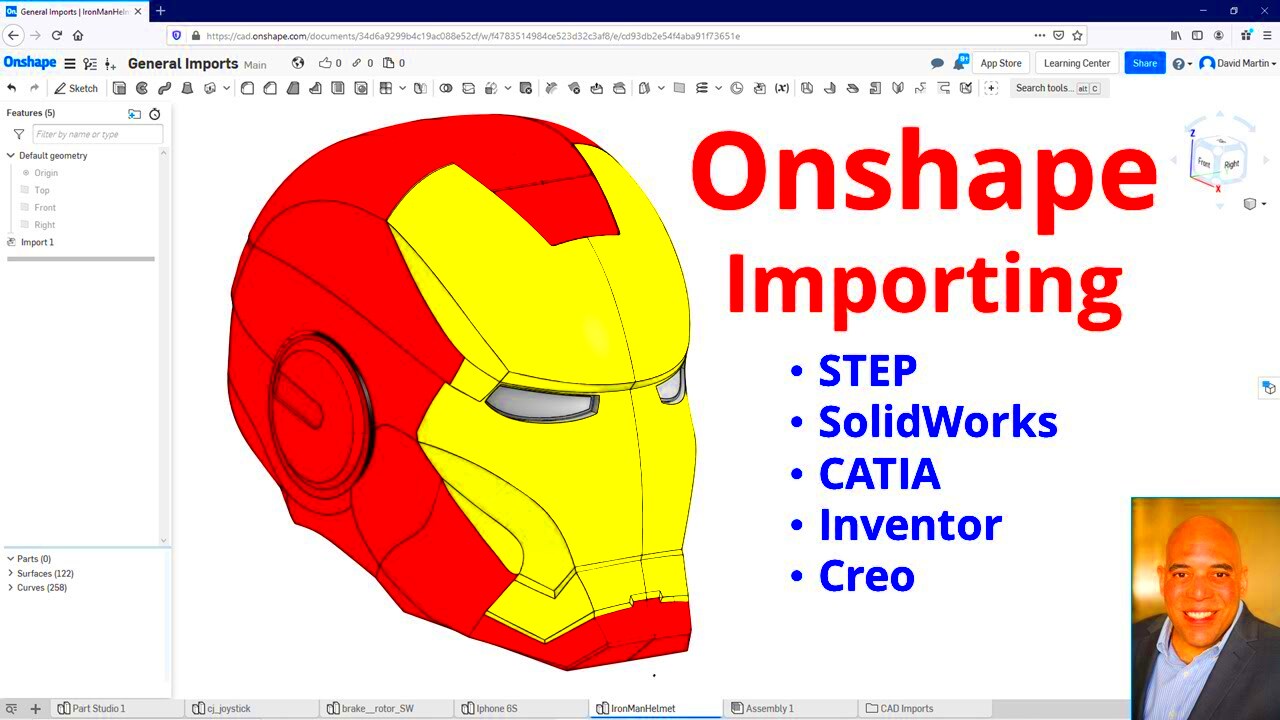Click the insert new element icon beside versions

coord(110,63)
